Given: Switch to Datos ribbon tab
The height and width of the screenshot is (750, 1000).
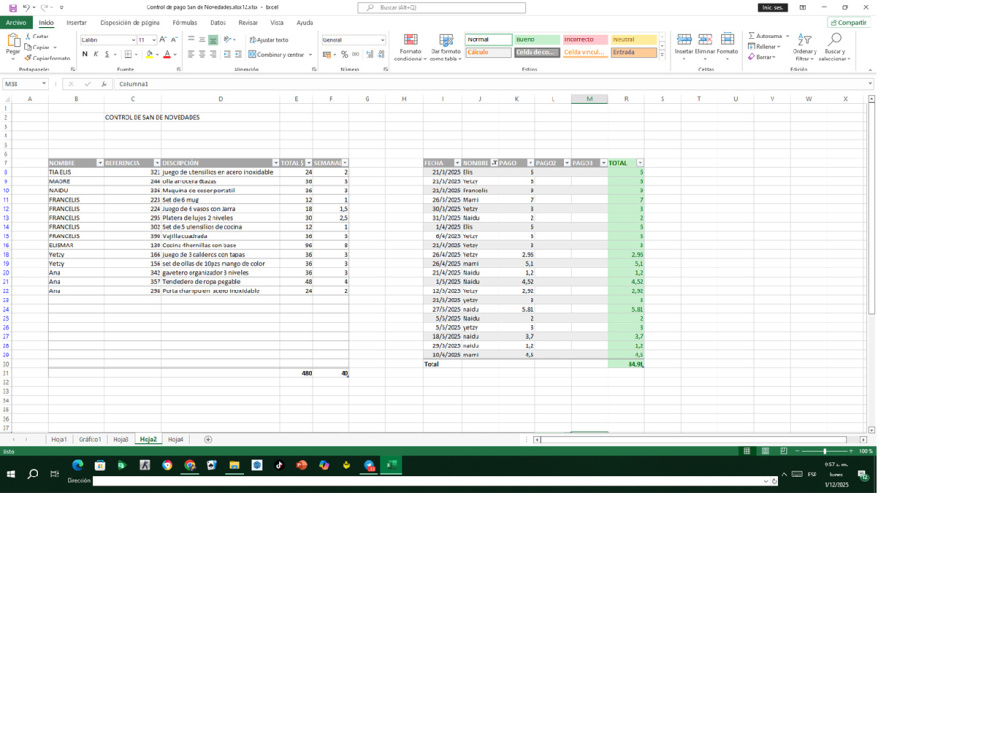Looking at the screenshot, I should (x=217, y=22).
